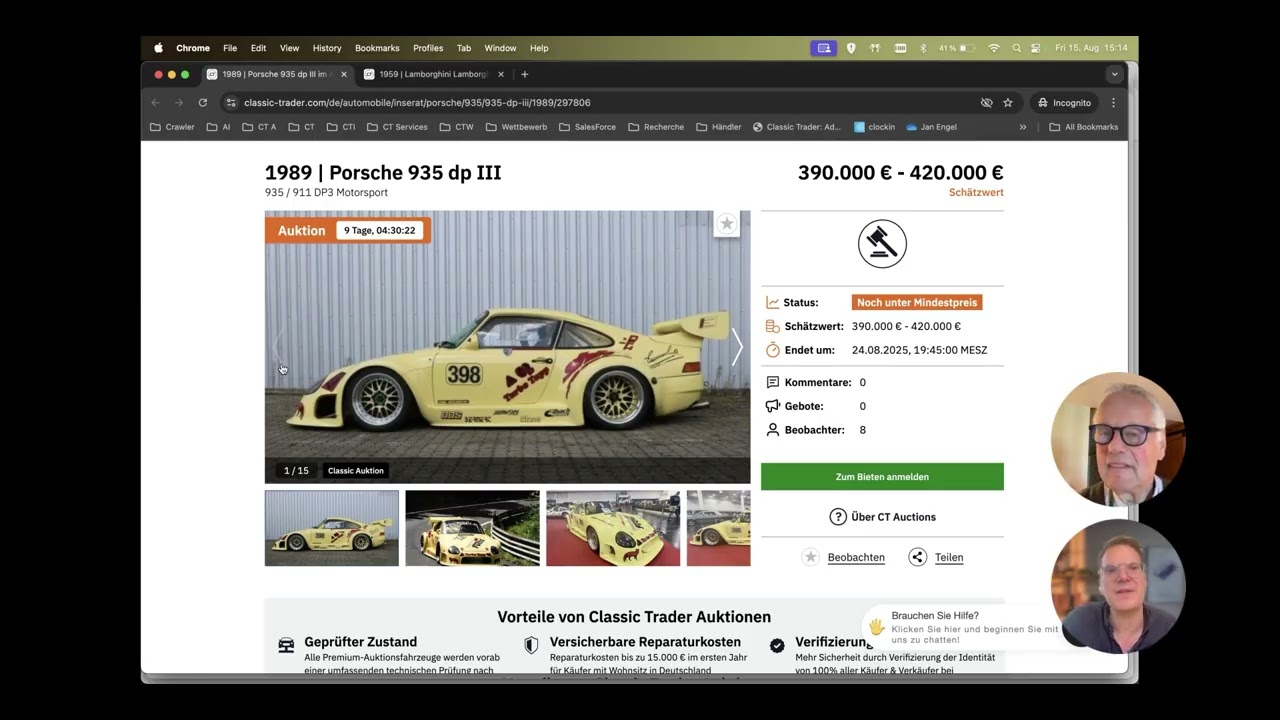Bookmark this page with the star
1280x720 pixels.
pos(1008,102)
